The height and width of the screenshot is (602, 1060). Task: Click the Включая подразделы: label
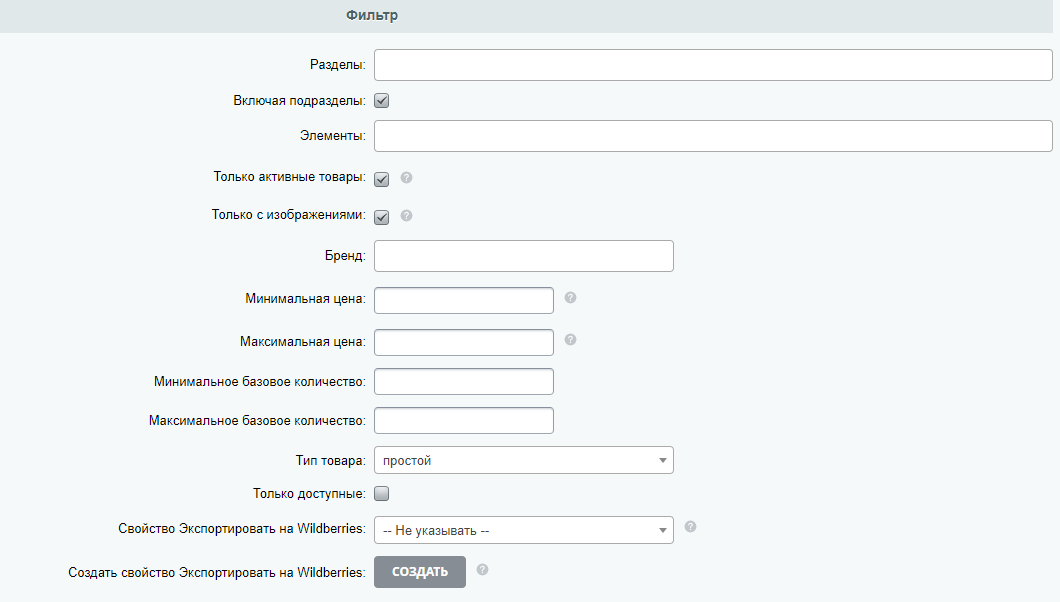tap(299, 101)
